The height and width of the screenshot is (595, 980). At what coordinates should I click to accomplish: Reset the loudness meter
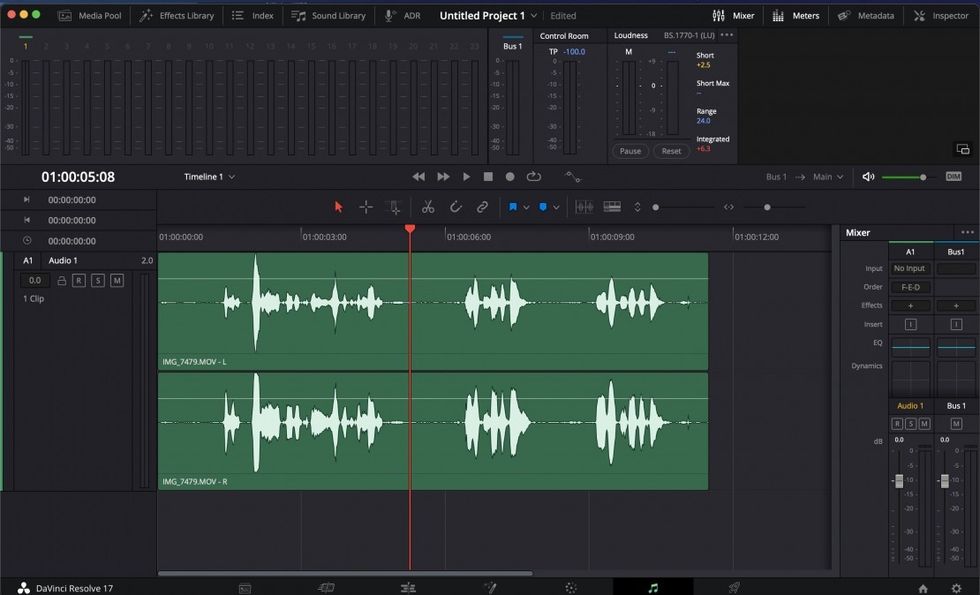(x=671, y=151)
